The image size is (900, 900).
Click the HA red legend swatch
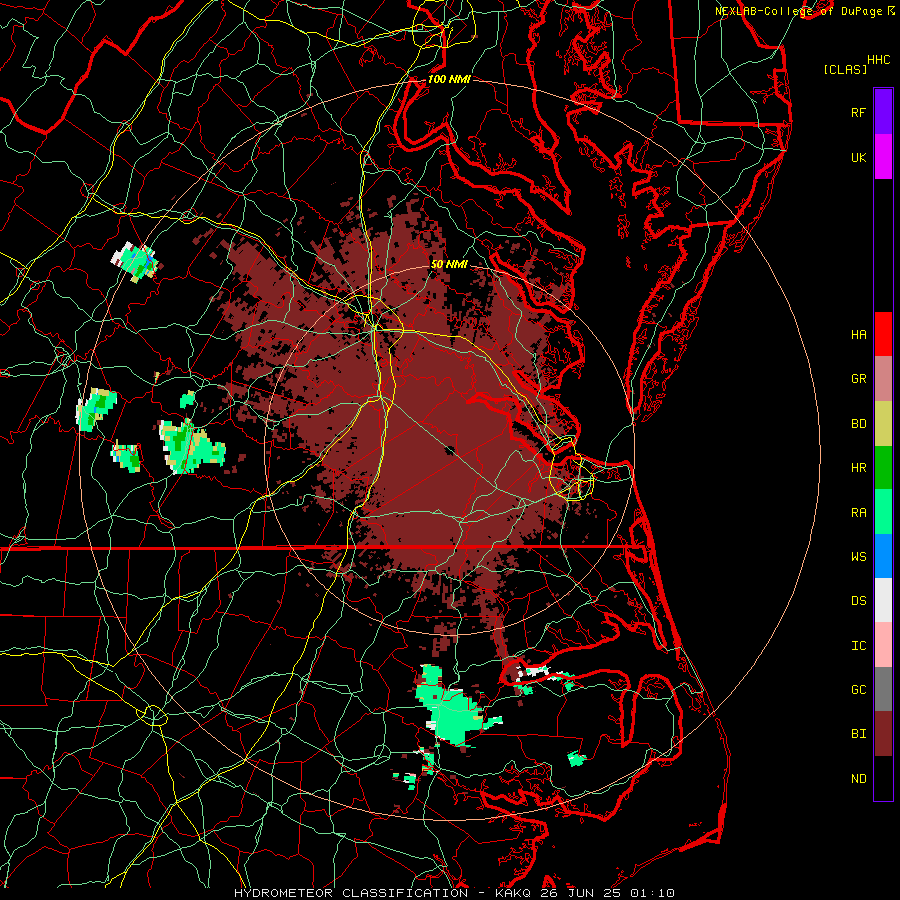[883, 334]
